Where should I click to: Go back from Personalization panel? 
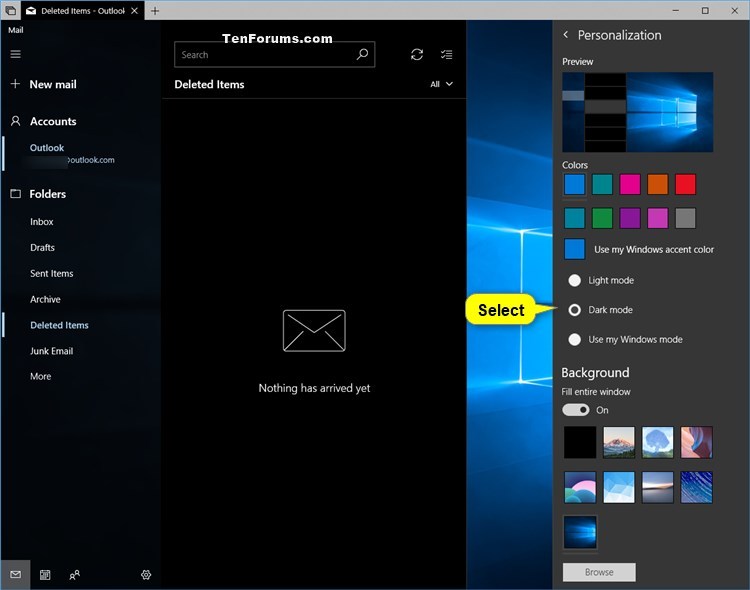coord(566,34)
